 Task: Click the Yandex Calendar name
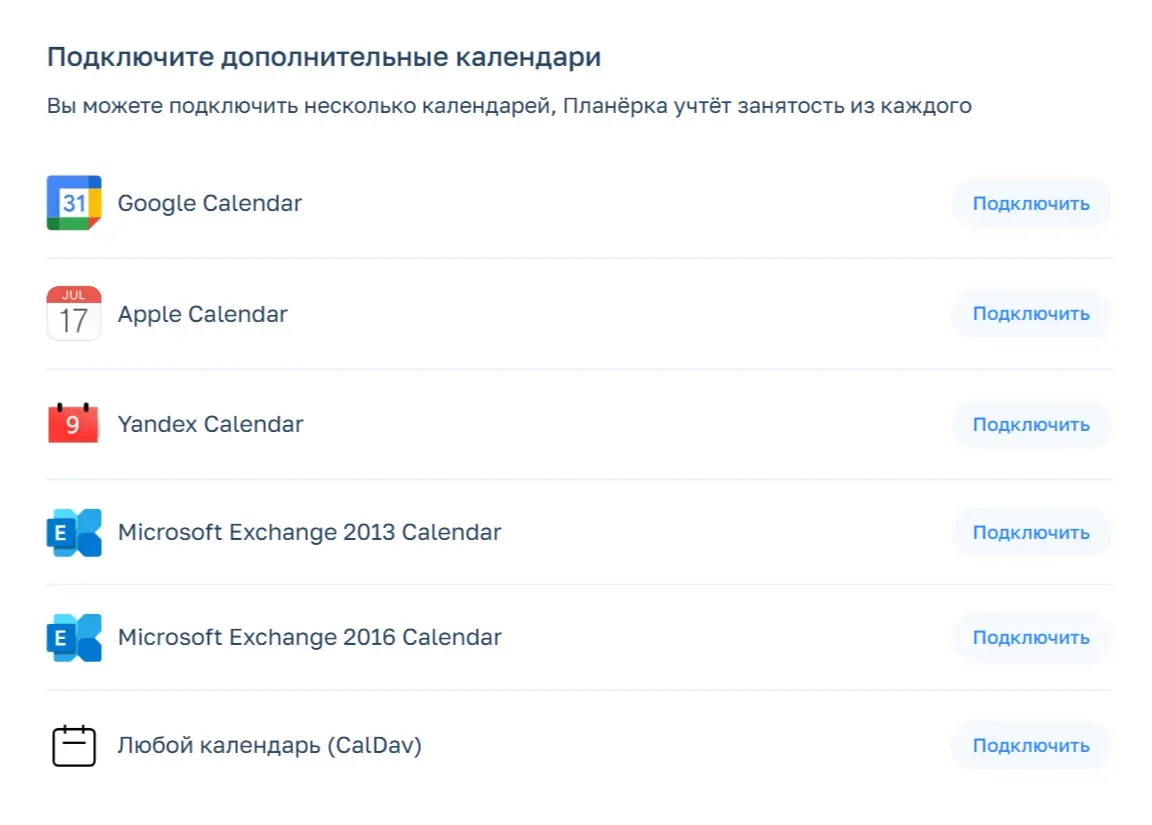[210, 424]
